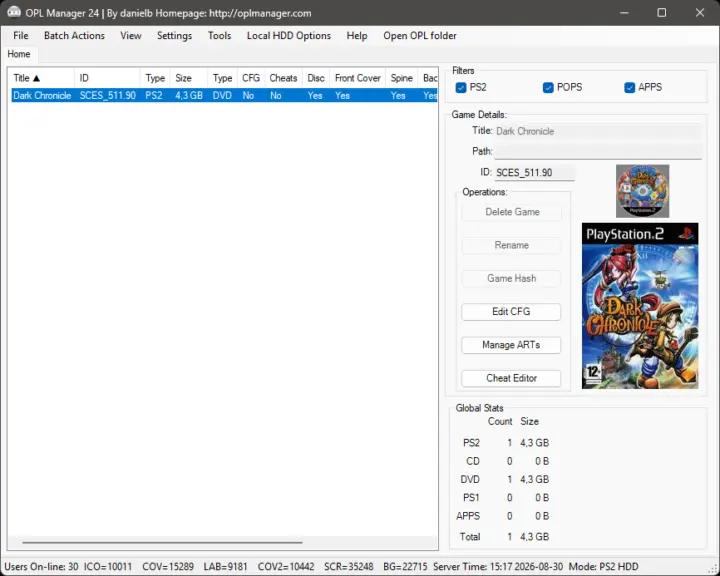Click Mode: PS2 HDD in status bar

(x=603, y=567)
